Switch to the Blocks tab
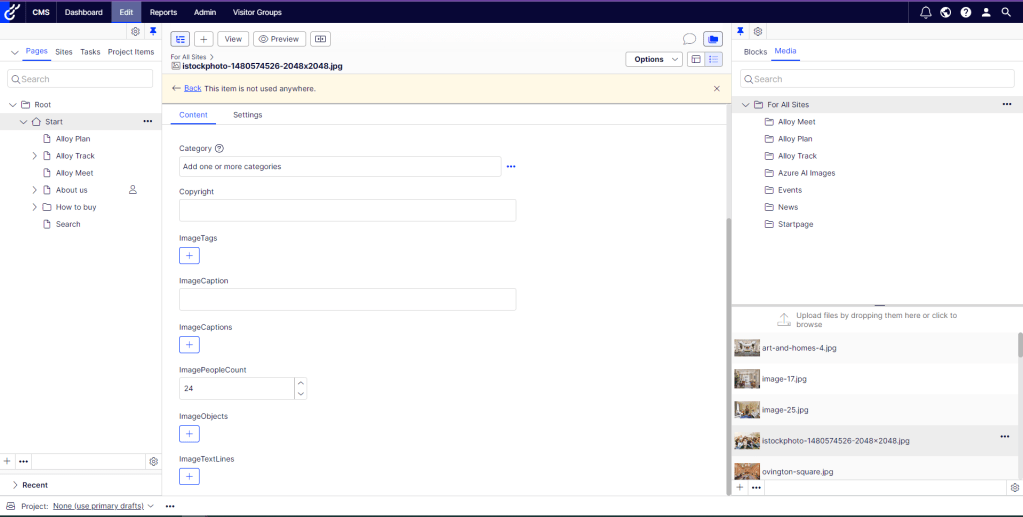Screen dimensions: 1023x517 point(755,51)
